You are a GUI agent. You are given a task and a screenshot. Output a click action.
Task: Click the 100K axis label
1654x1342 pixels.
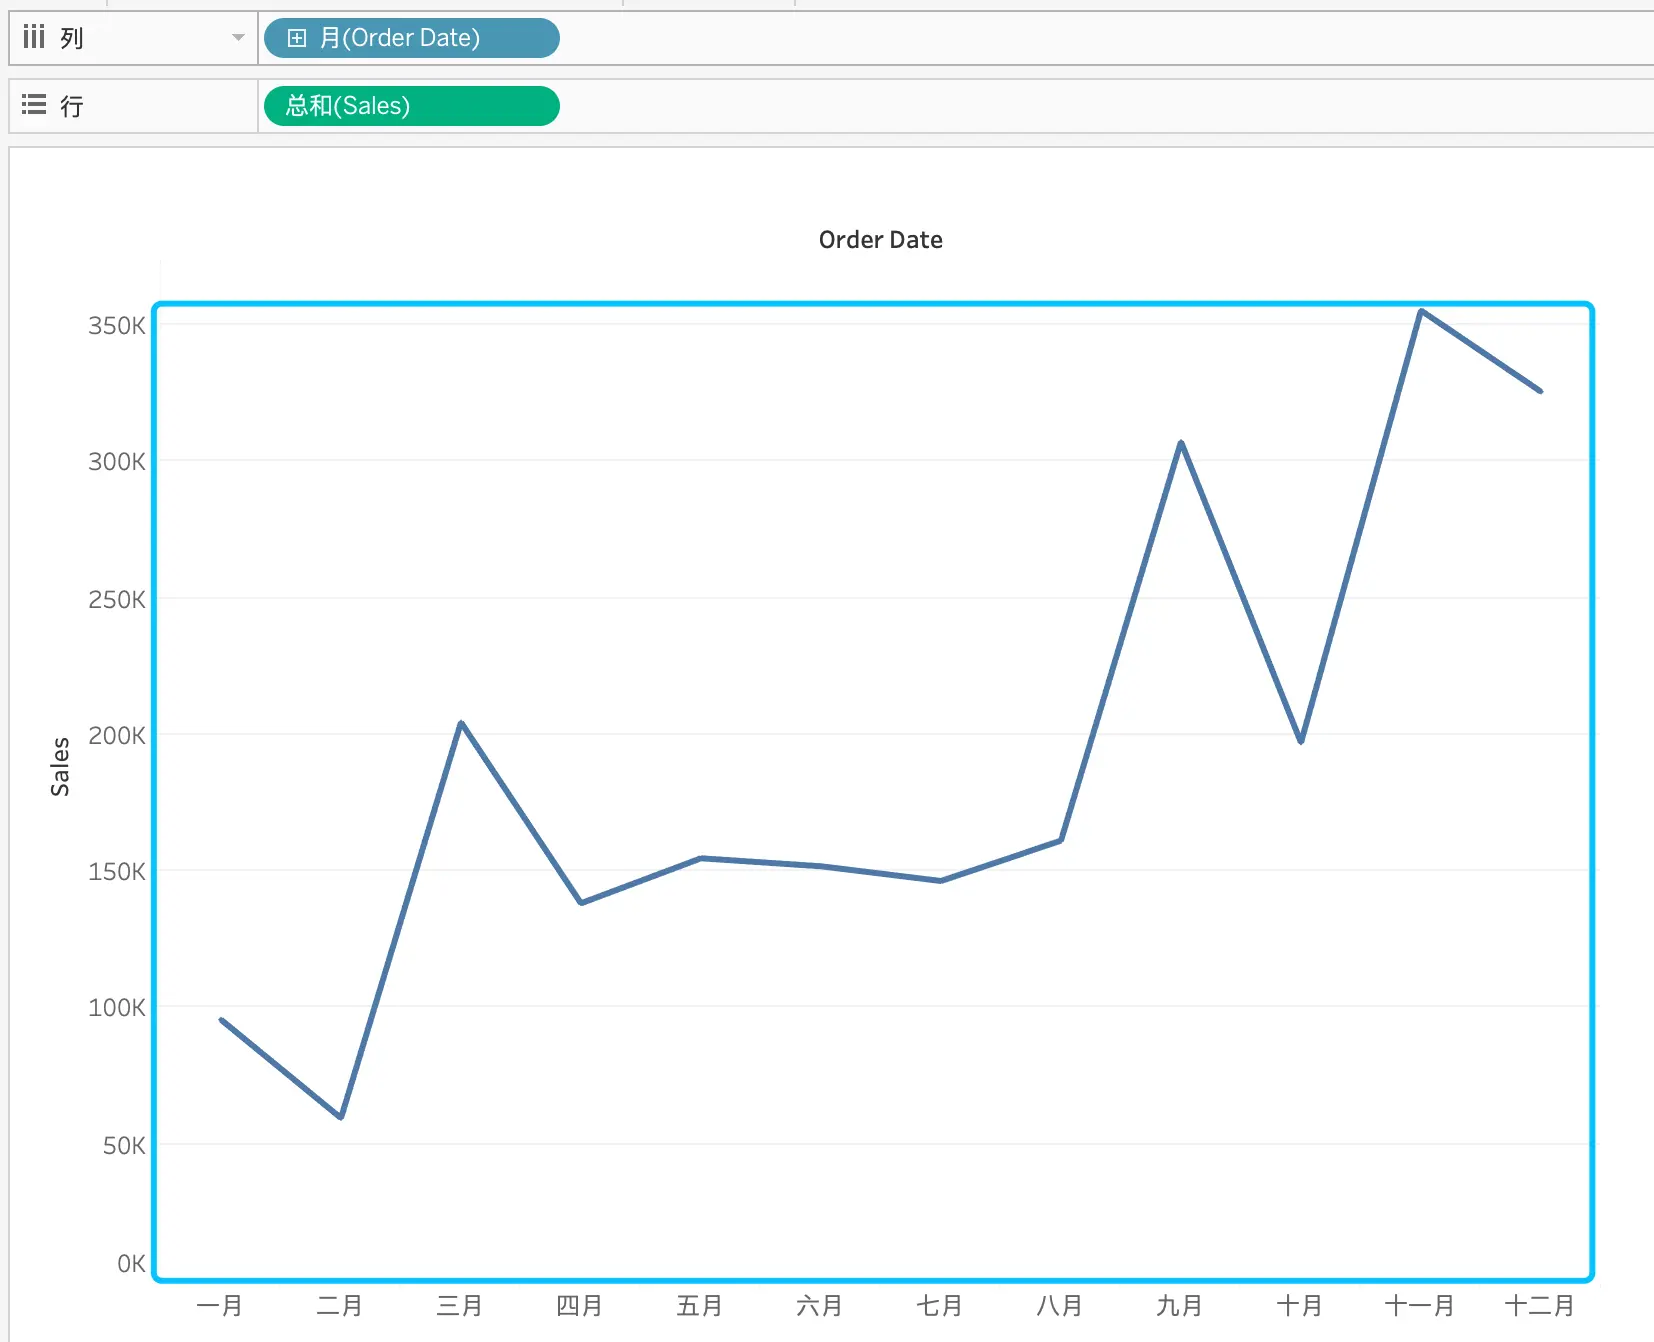click(117, 1008)
